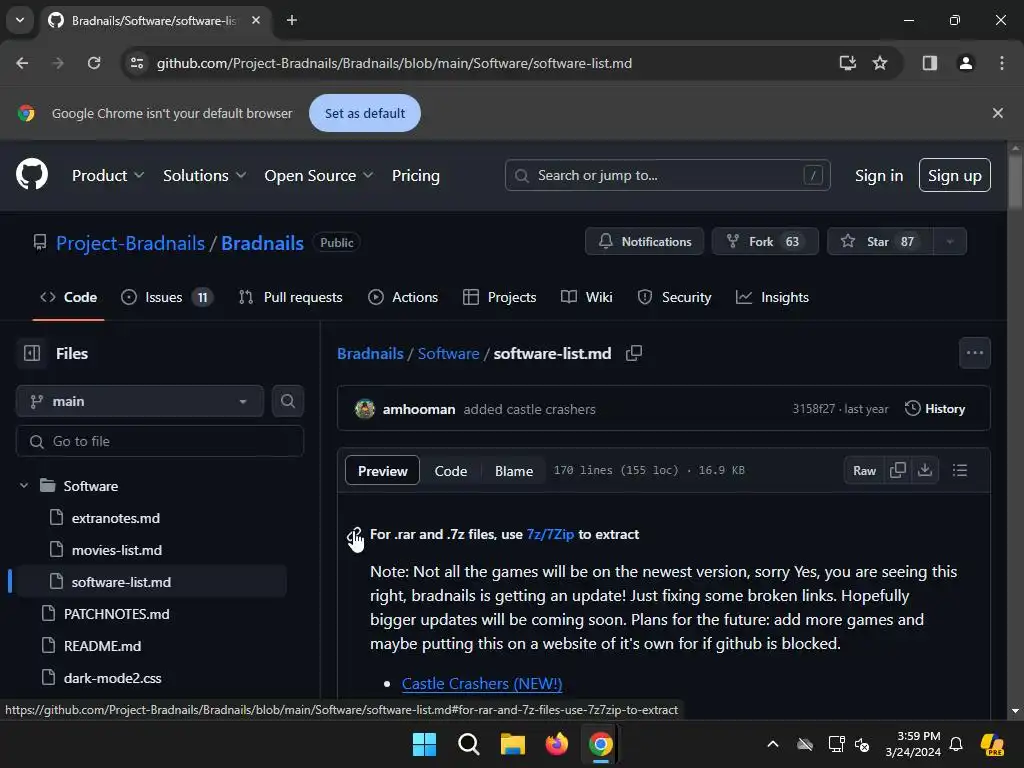Open the Wiki tab

tap(586, 297)
